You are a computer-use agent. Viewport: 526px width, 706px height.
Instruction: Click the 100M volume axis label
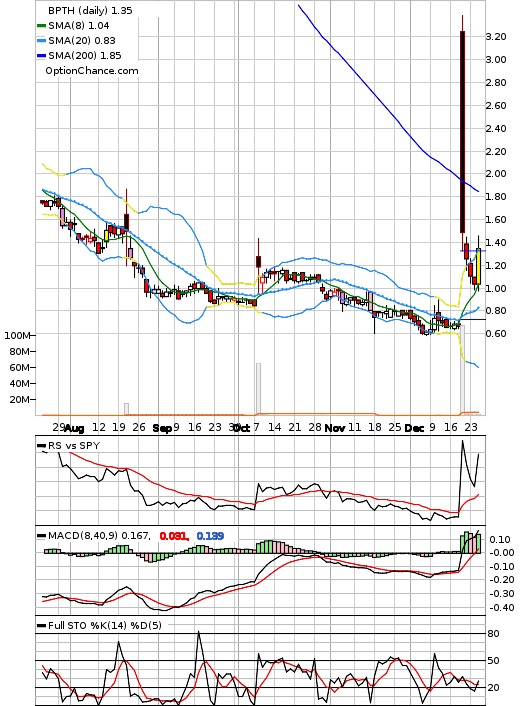[x=17, y=335]
